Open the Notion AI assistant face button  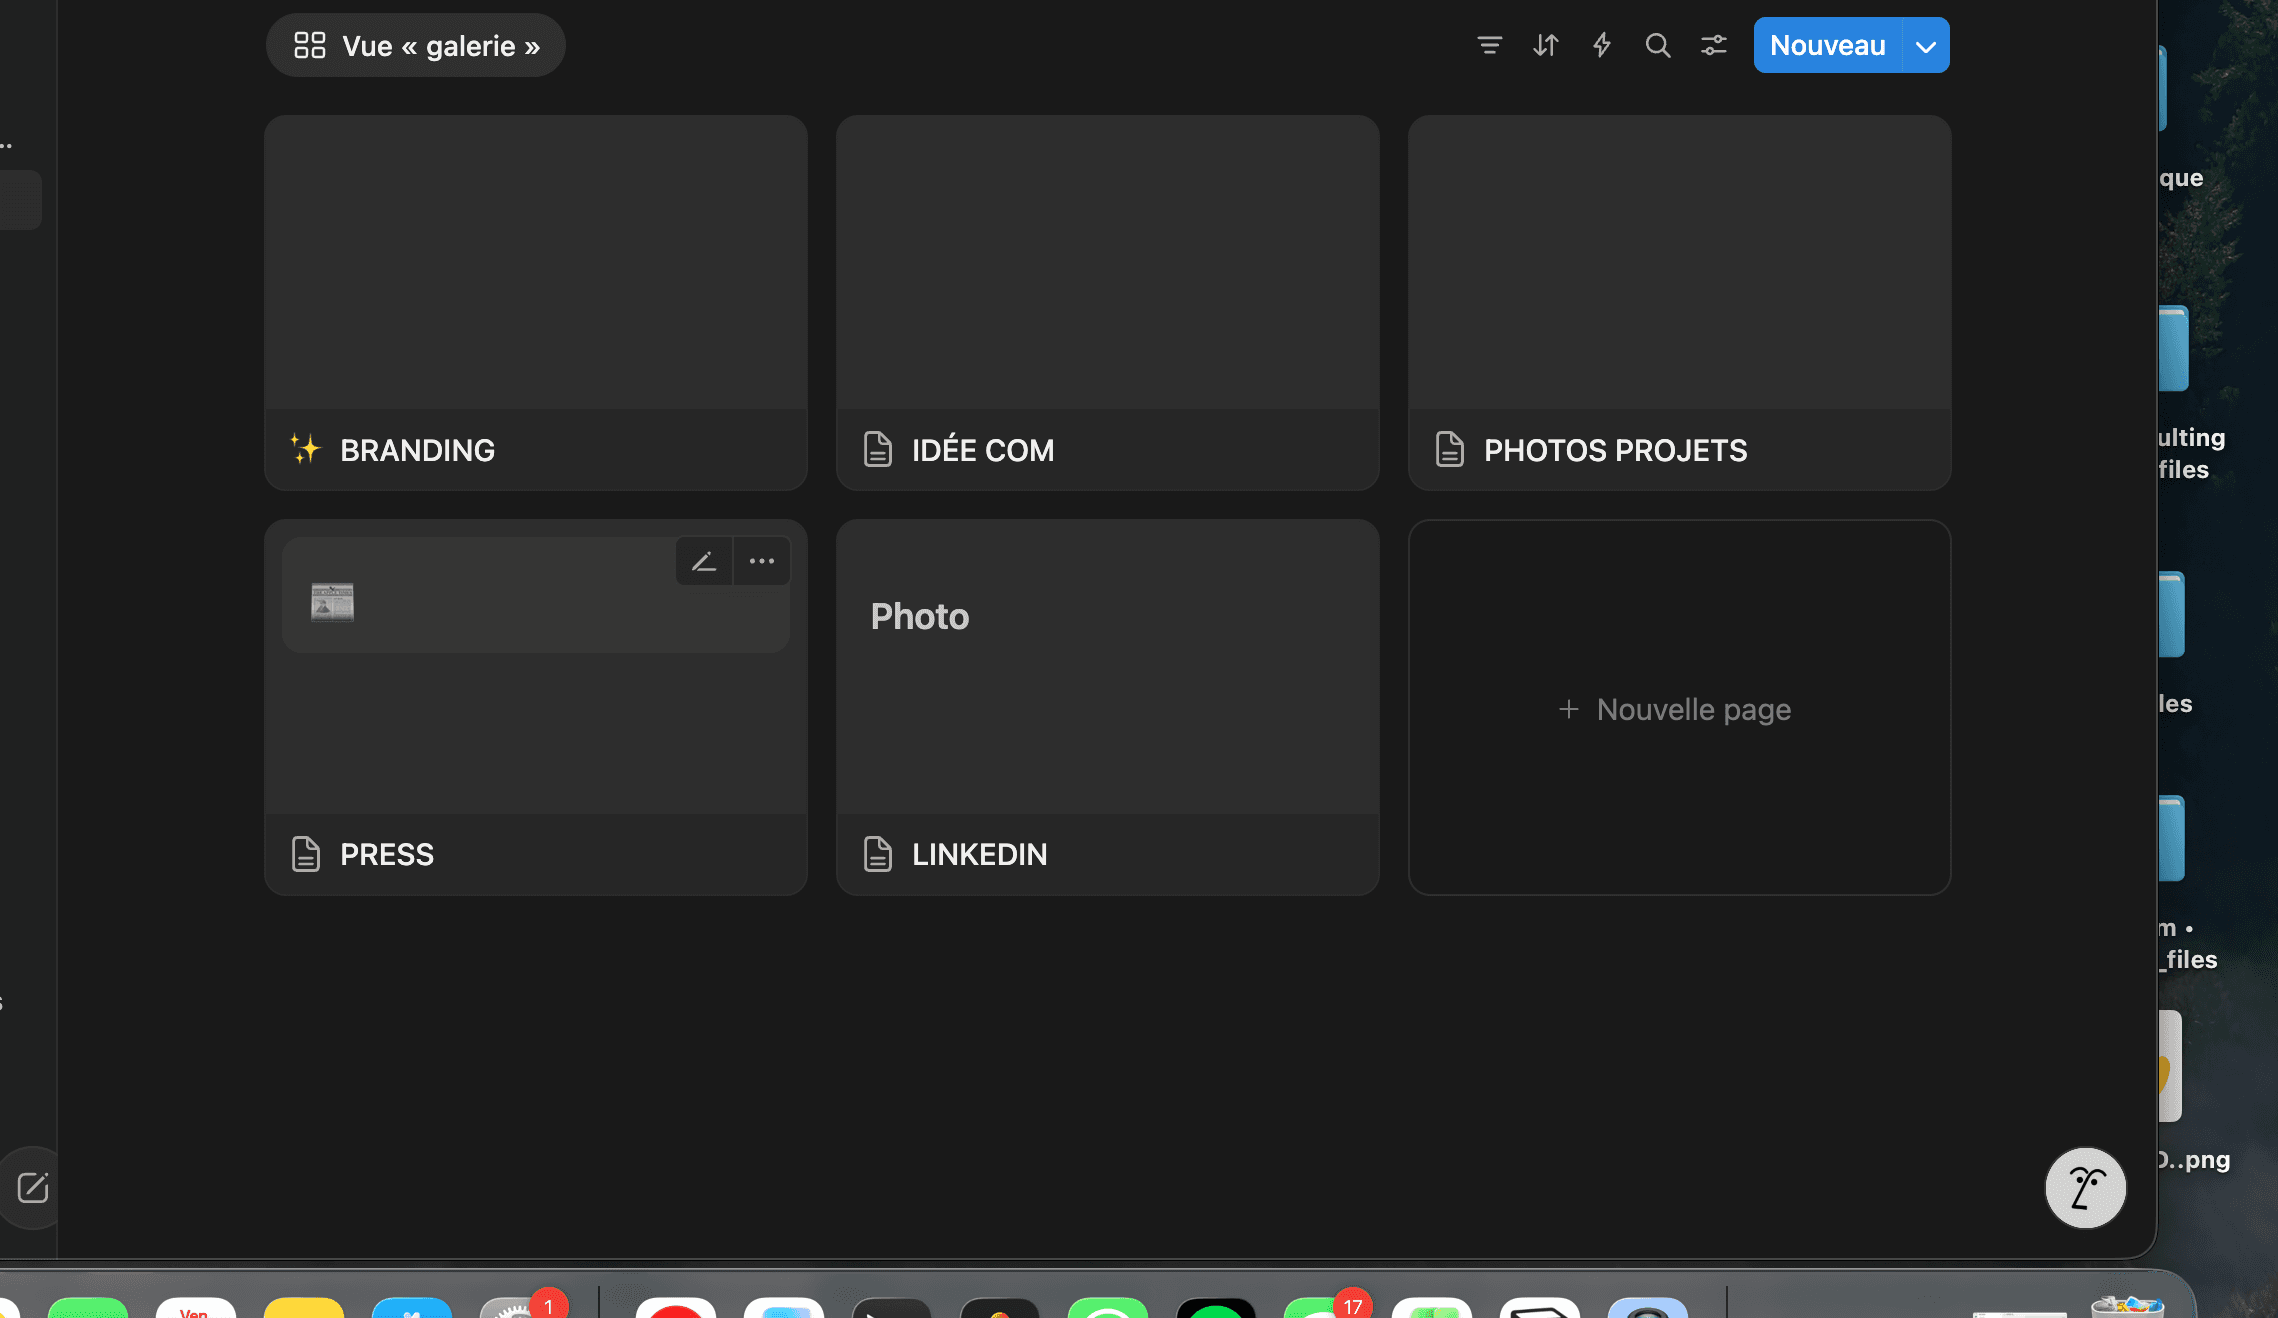tap(2085, 1187)
